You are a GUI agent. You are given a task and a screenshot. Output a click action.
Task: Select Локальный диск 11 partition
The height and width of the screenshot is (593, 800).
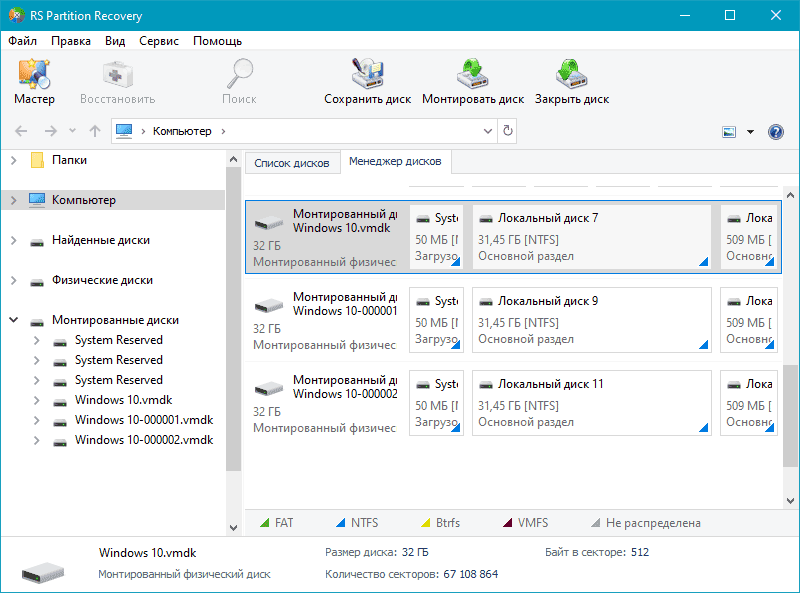(x=592, y=403)
